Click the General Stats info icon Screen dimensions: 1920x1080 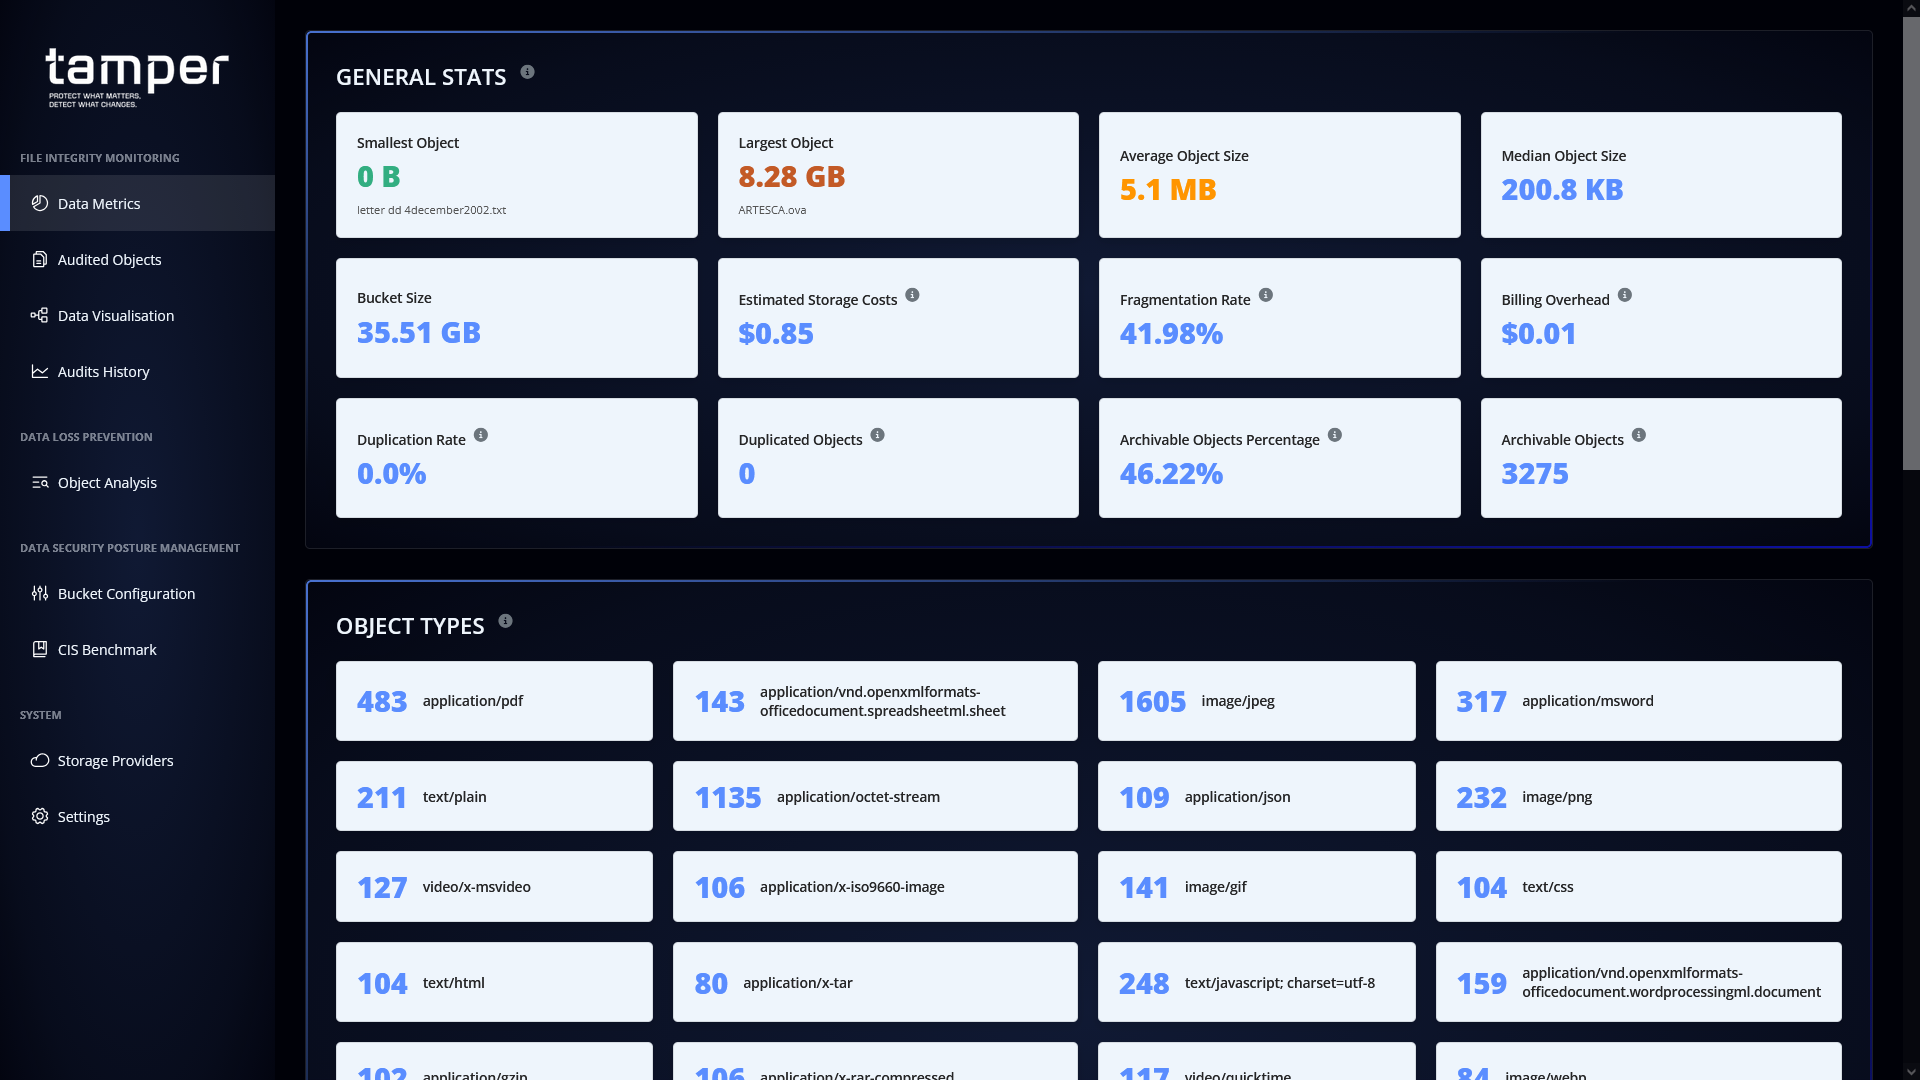click(527, 72)
